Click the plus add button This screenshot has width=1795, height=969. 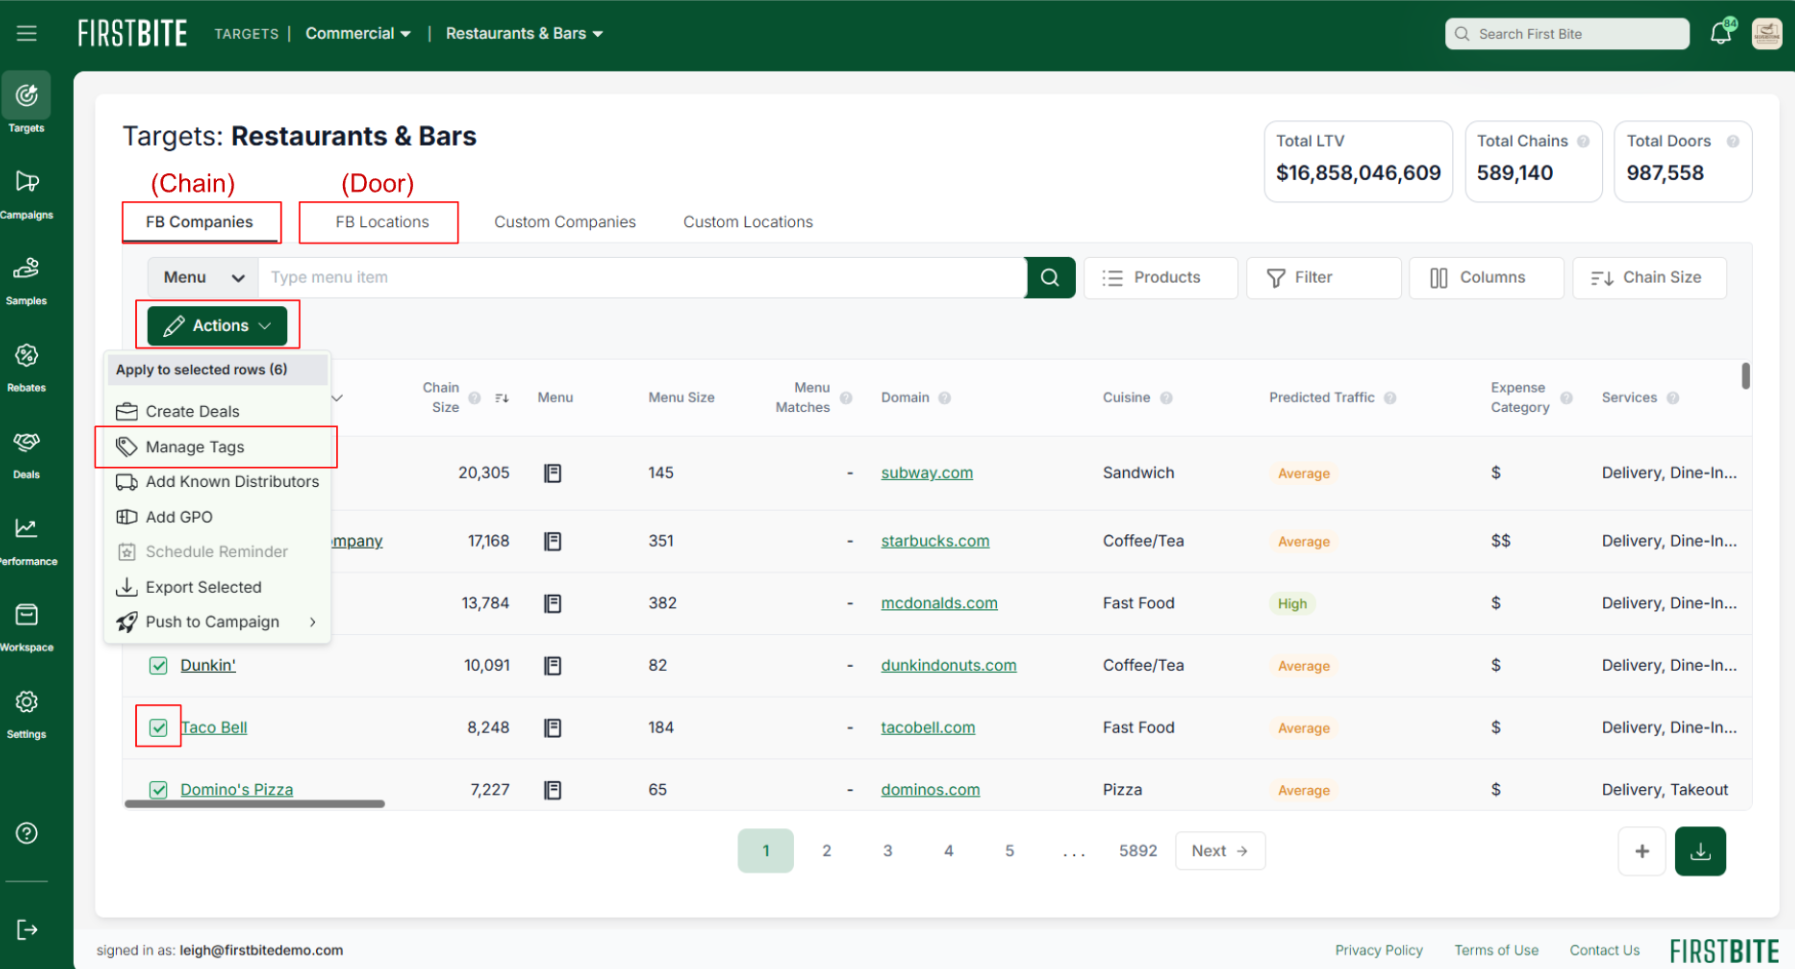point(1642,851)
